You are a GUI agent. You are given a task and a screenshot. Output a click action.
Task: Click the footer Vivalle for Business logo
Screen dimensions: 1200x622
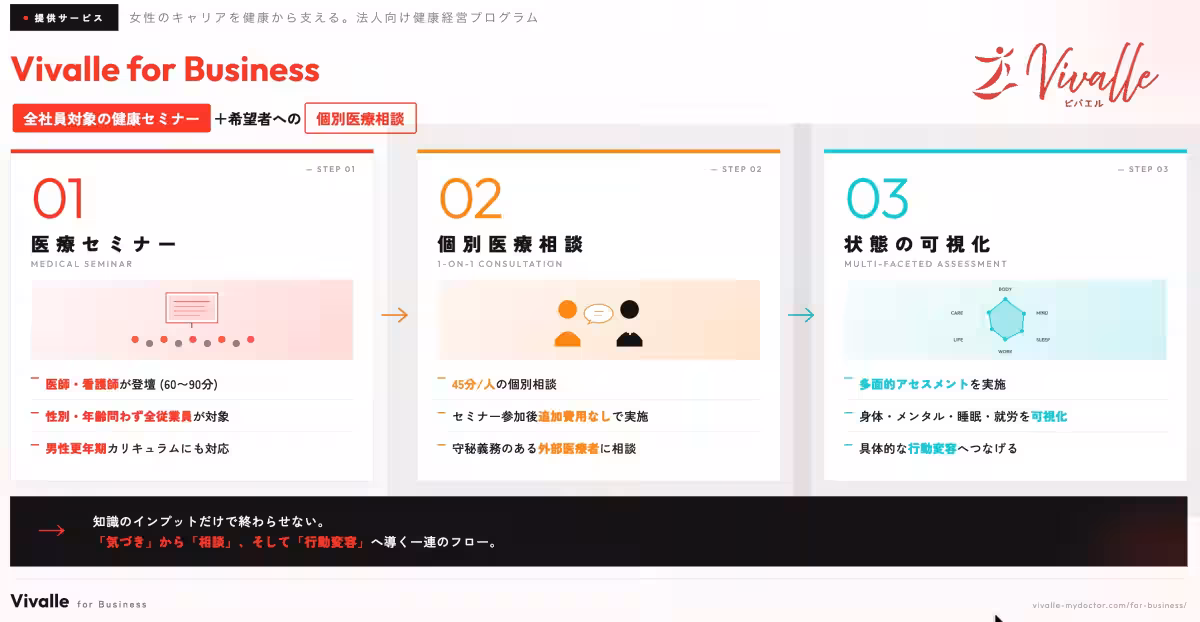click(x=78, y=601)
